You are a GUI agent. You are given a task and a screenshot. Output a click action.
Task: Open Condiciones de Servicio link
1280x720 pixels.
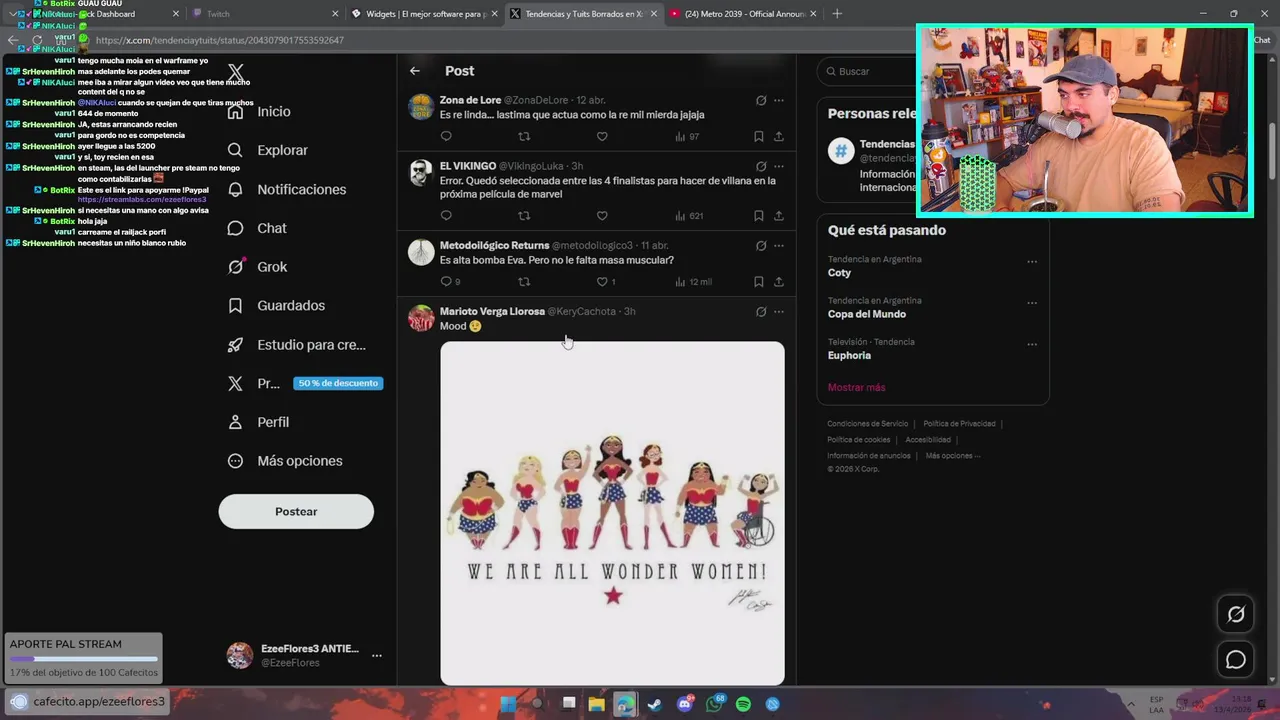pyautogui.click(x=868, y=424)
